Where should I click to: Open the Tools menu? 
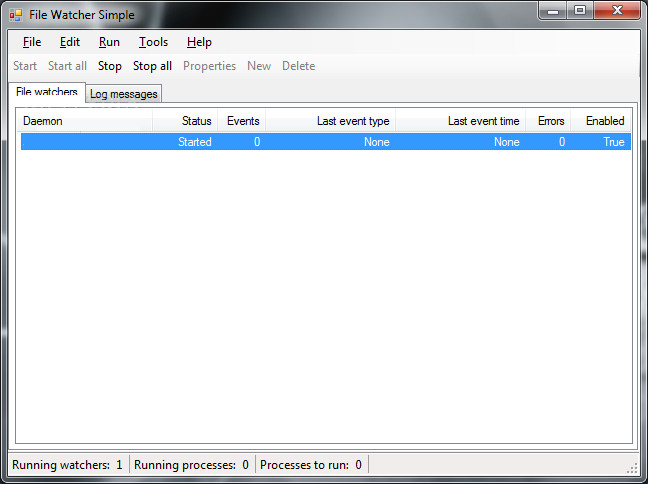(x=153, y=42)
